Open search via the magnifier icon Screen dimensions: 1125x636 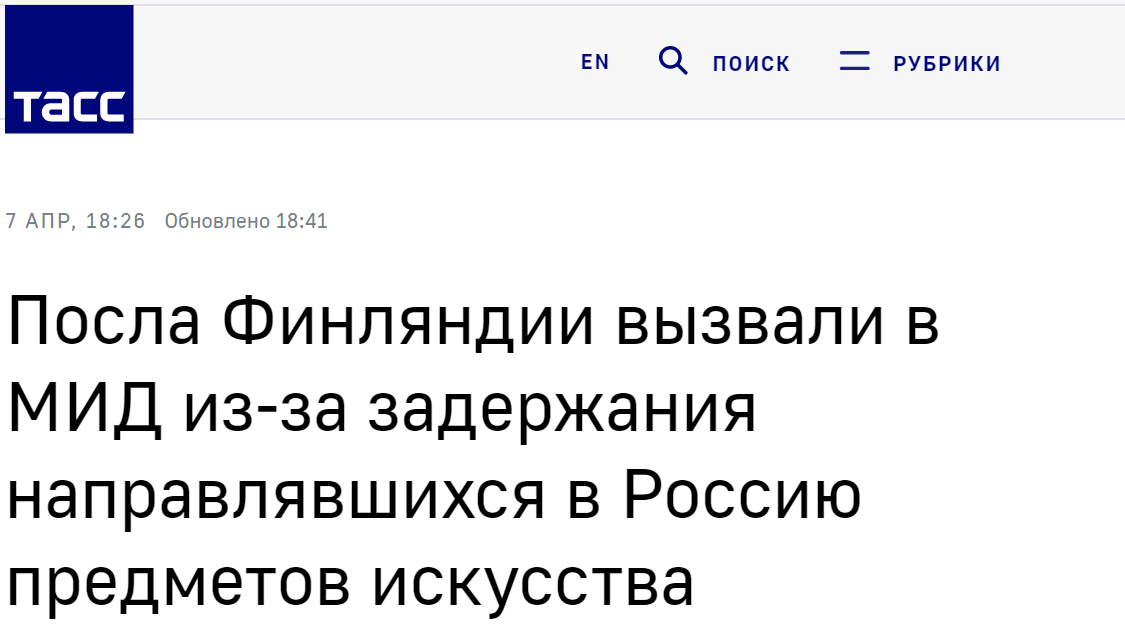click(x=673, y=61)
